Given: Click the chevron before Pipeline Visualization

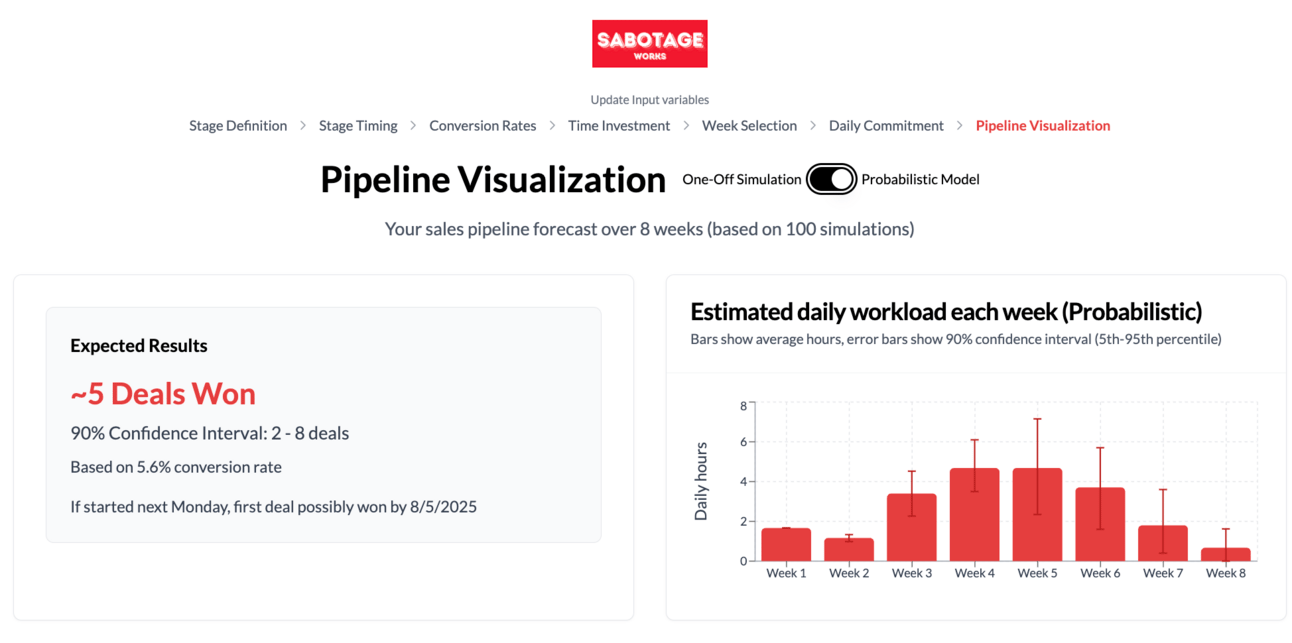Looking at the screenshot, I should pyautogui.click(x=960, y=126).
